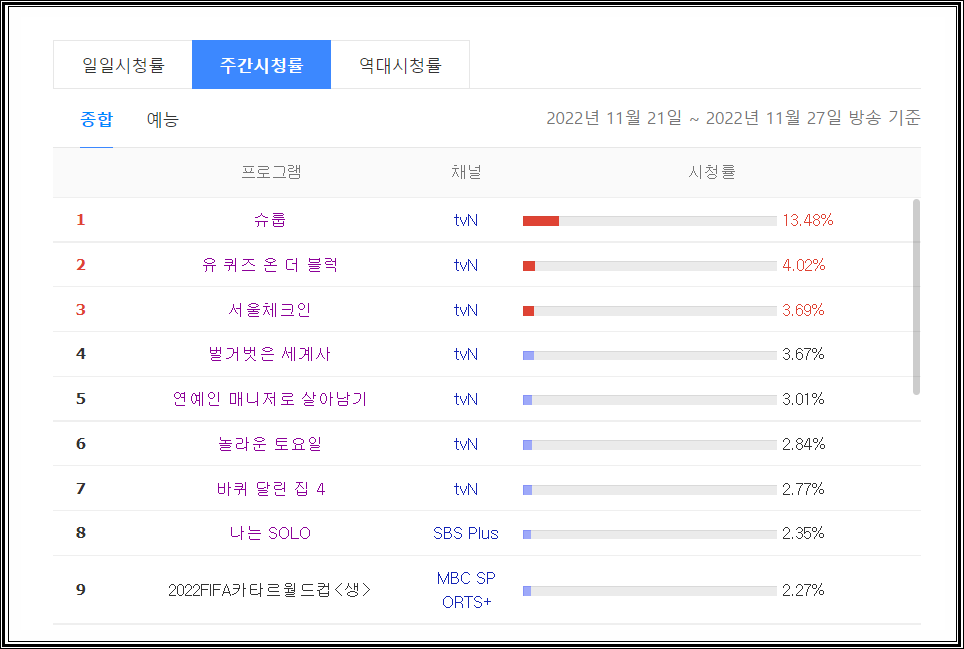Select the 종합 sub-tab
This screenshot has width=964, height=649.
pyautogui.click(x=97, y=119)
